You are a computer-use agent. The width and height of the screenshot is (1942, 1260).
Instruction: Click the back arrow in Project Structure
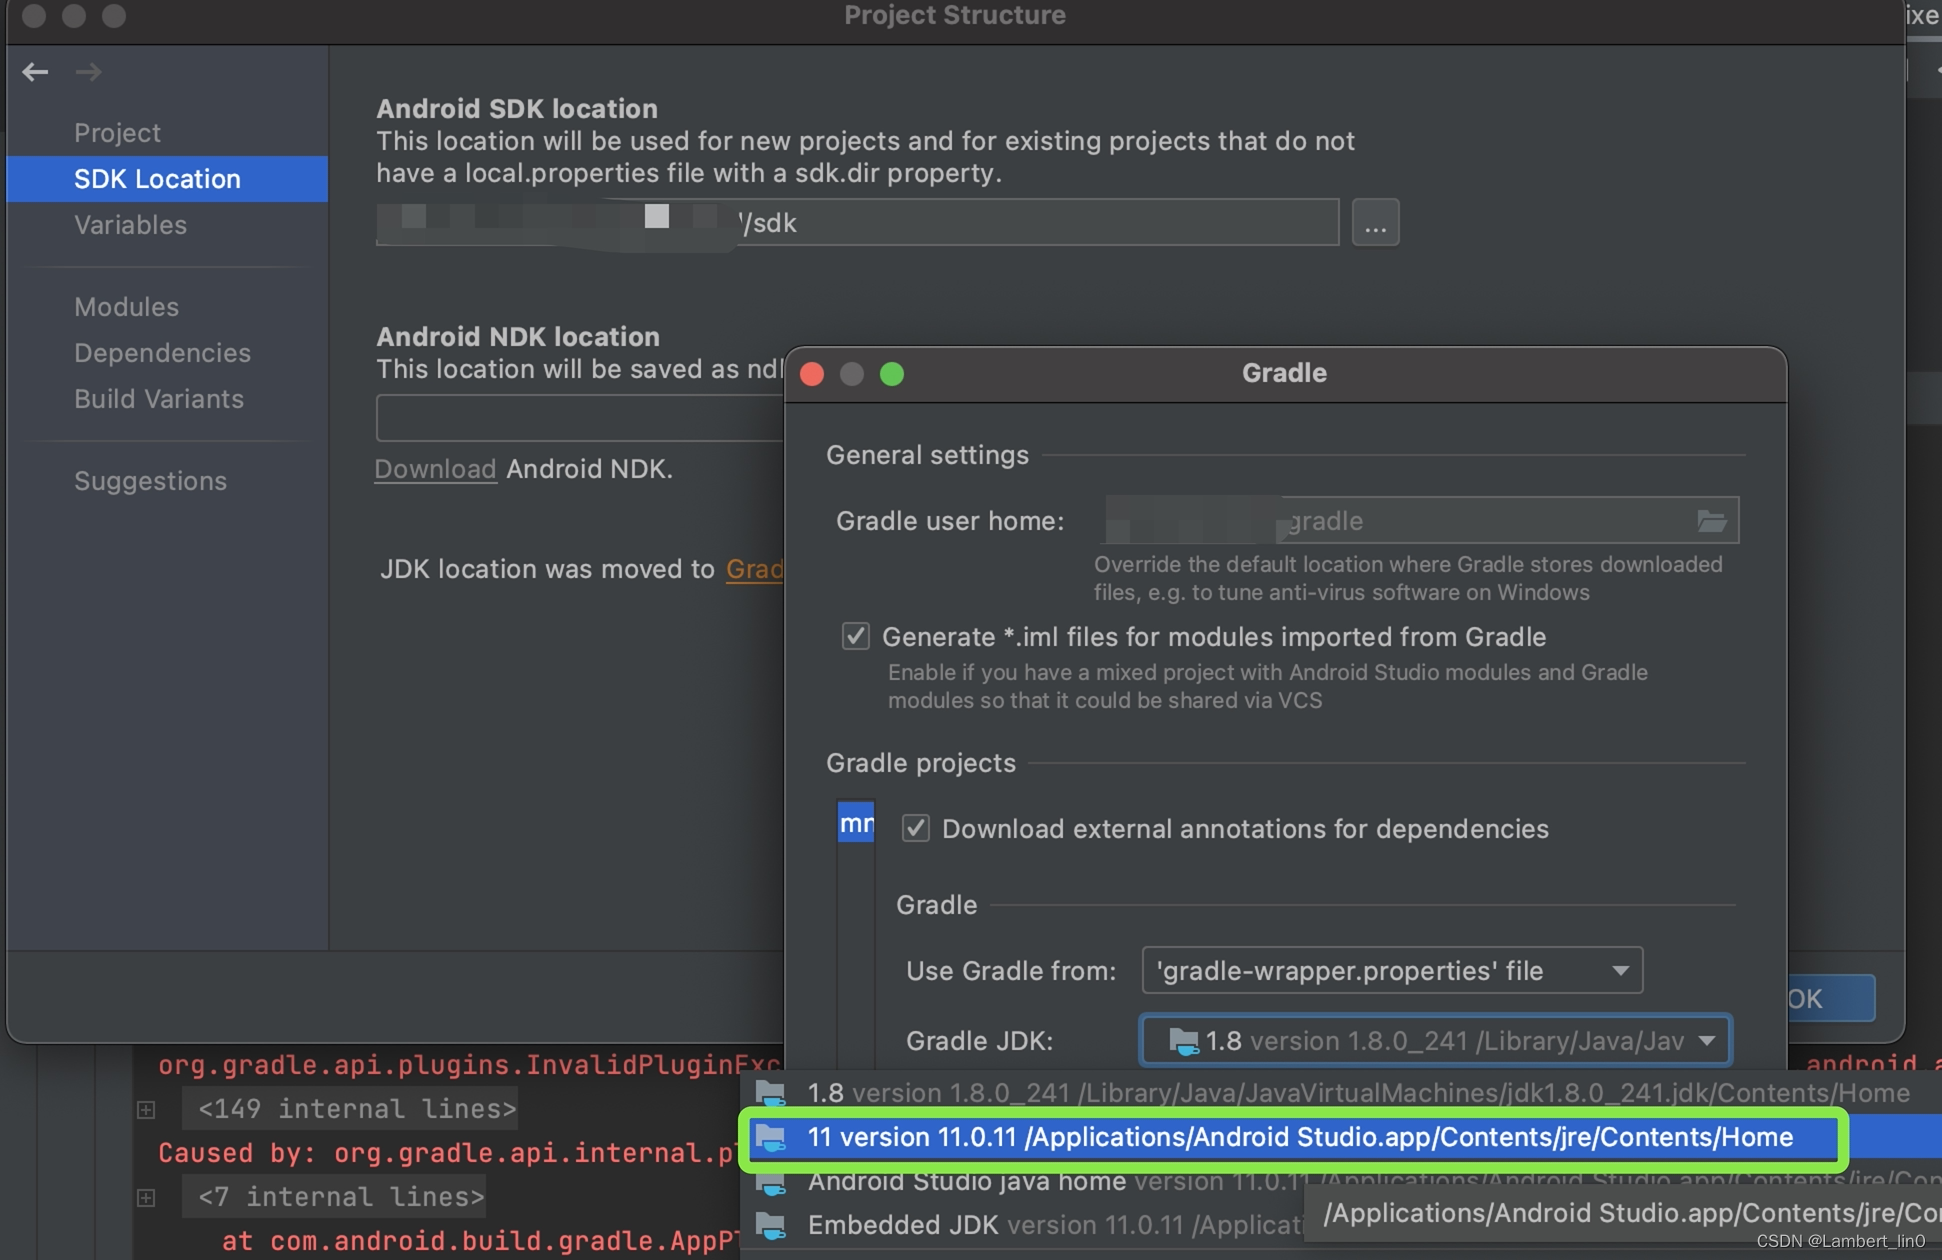click(x=35, y=72)
